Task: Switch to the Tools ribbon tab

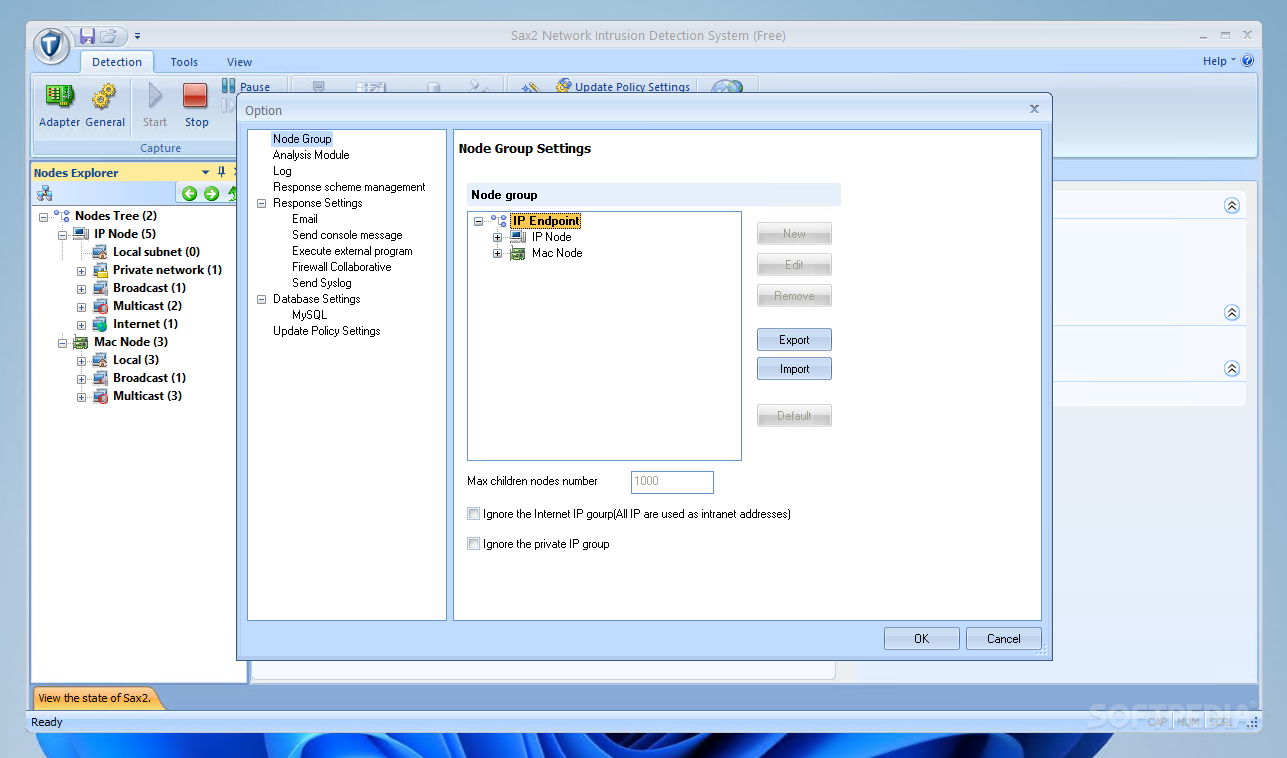Action: (x=184, y=62)
